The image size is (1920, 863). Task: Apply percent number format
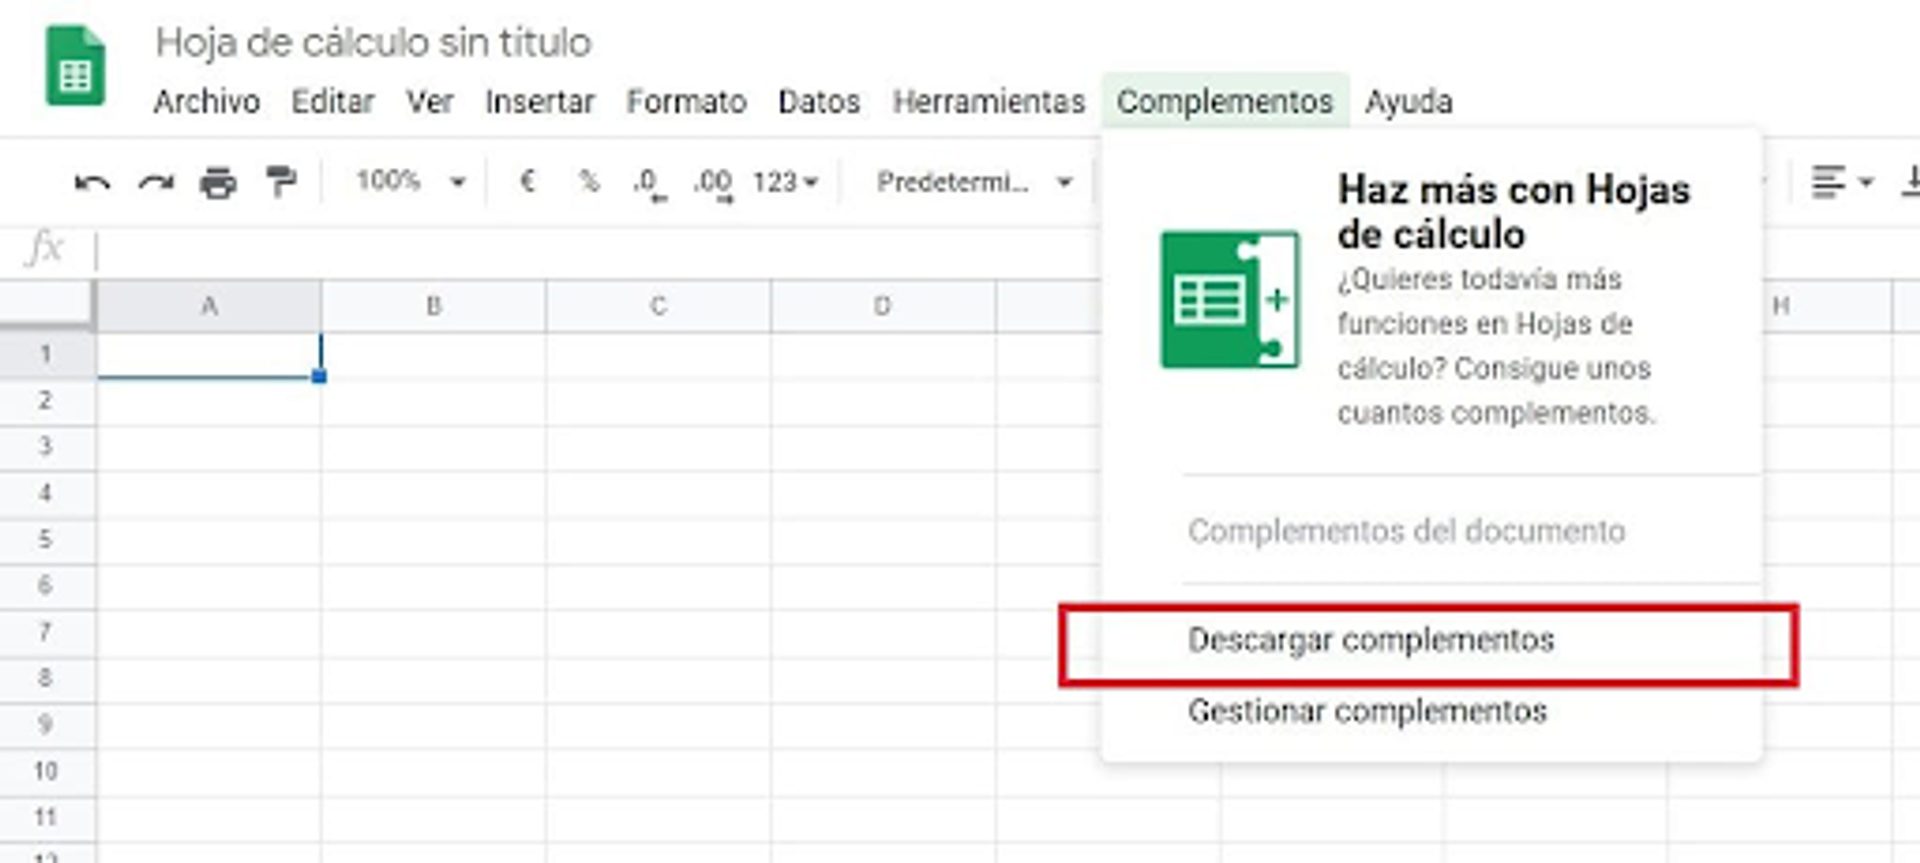[589, 182]
